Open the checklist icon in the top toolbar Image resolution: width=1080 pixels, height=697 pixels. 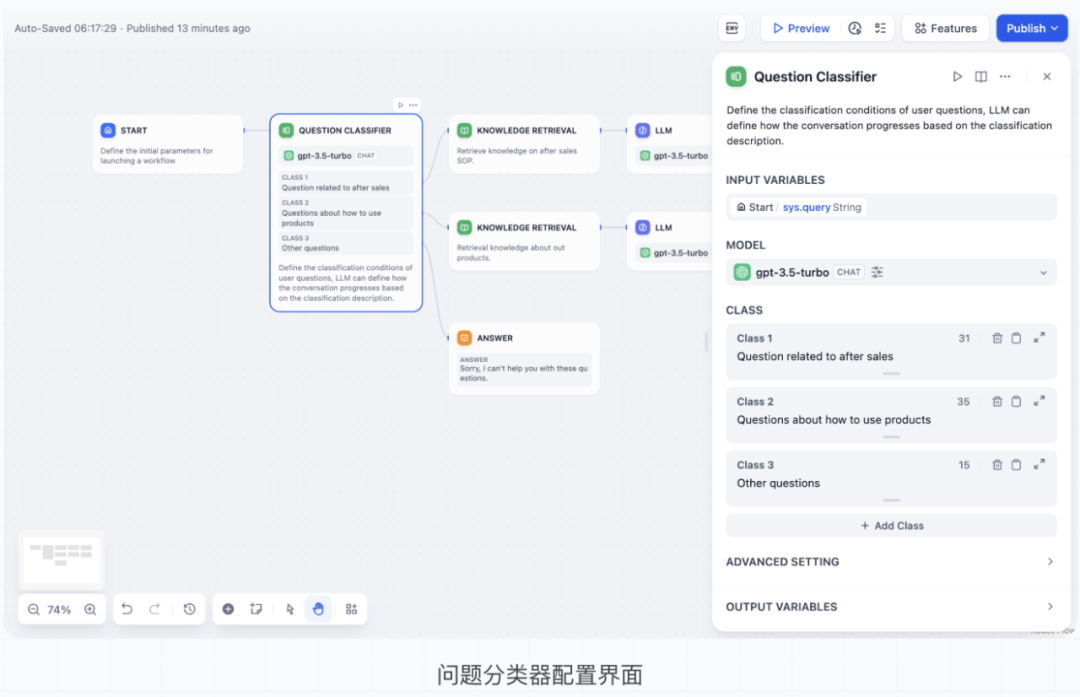coord(880,28)
